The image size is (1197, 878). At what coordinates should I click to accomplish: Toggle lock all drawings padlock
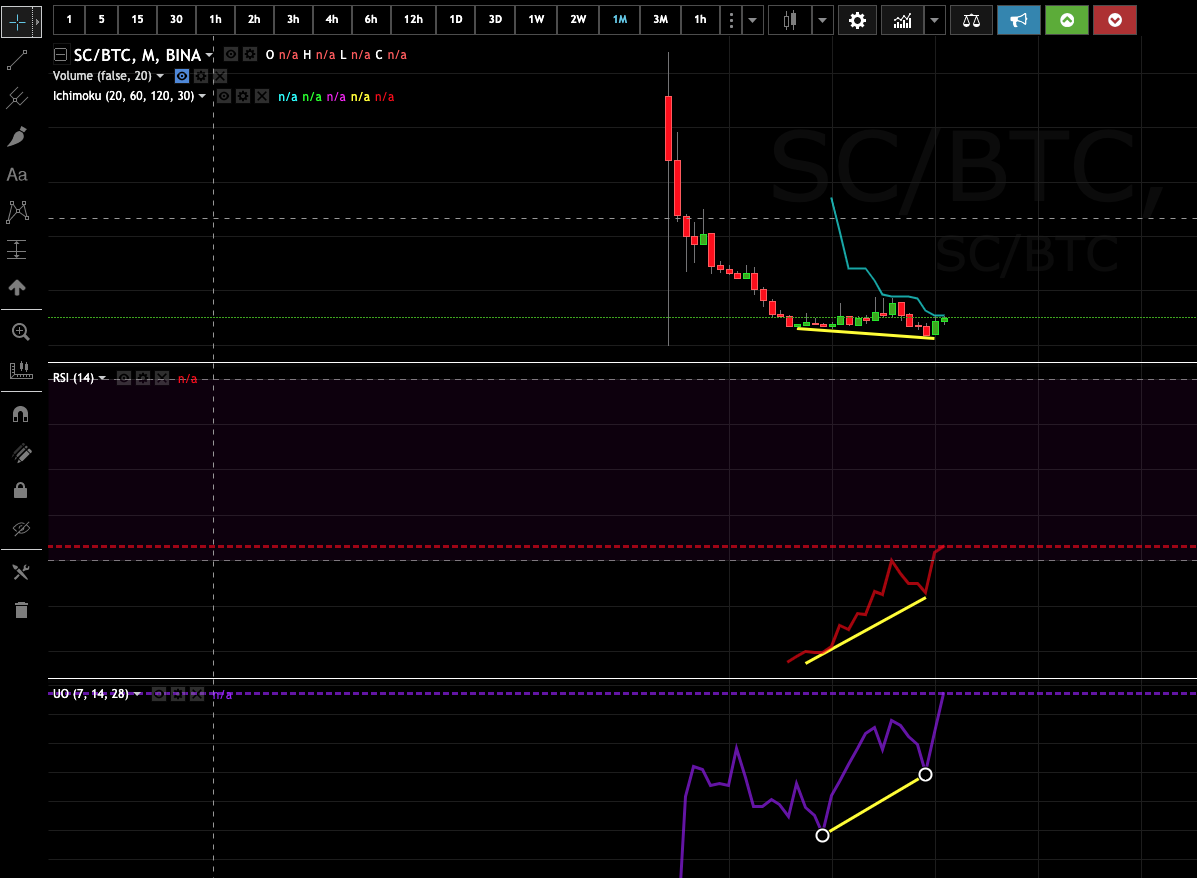pos(21,490)
